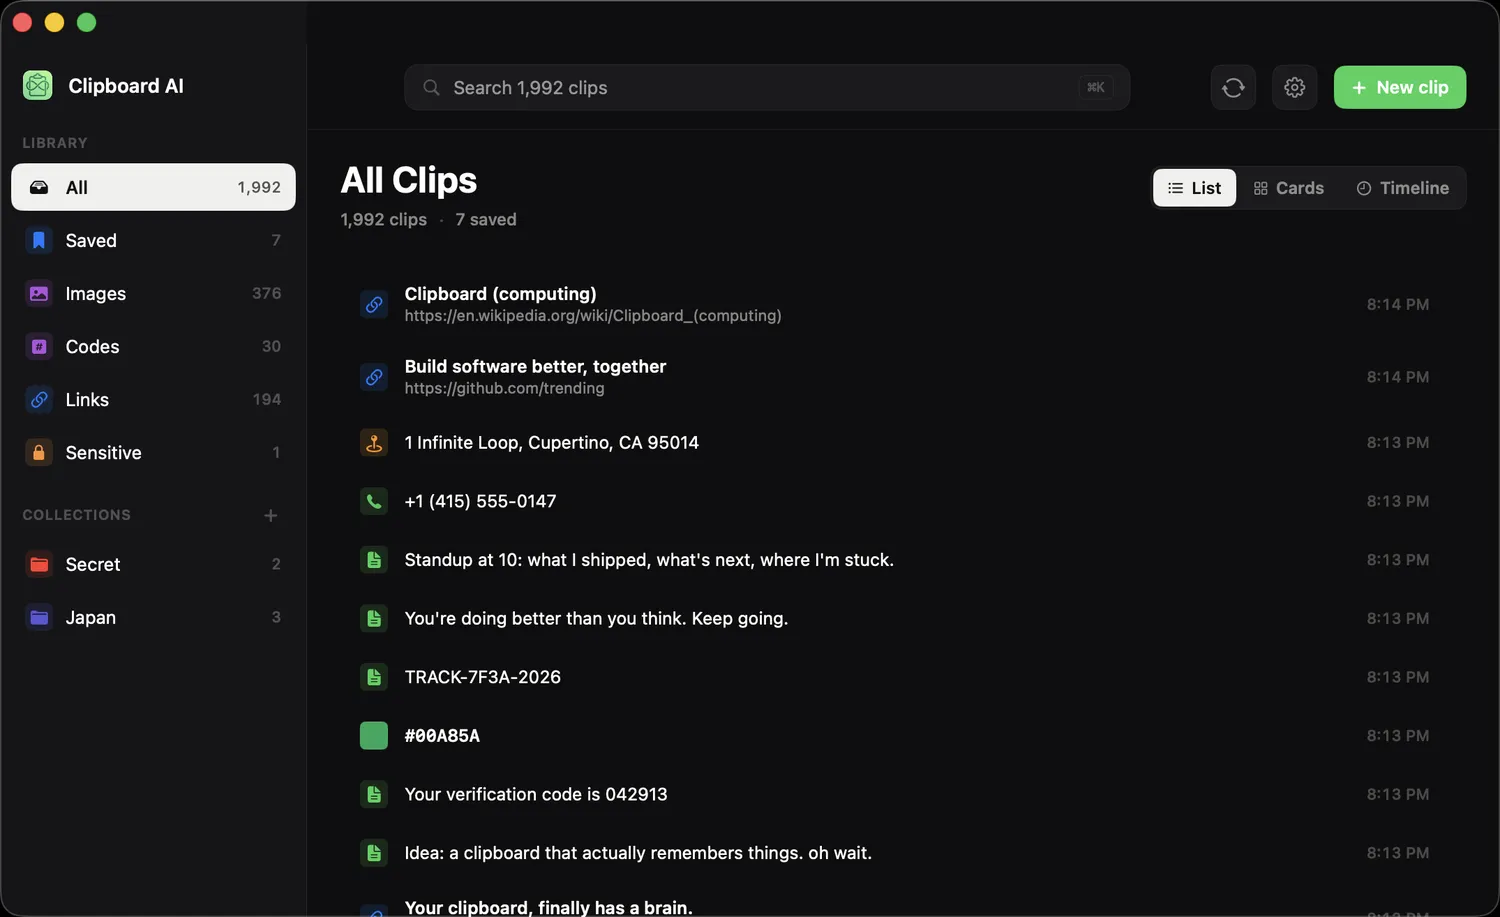Click the en.wikipedia.org Clipboard URL
Screen dimensions: 1500x917
pos(593,316)
